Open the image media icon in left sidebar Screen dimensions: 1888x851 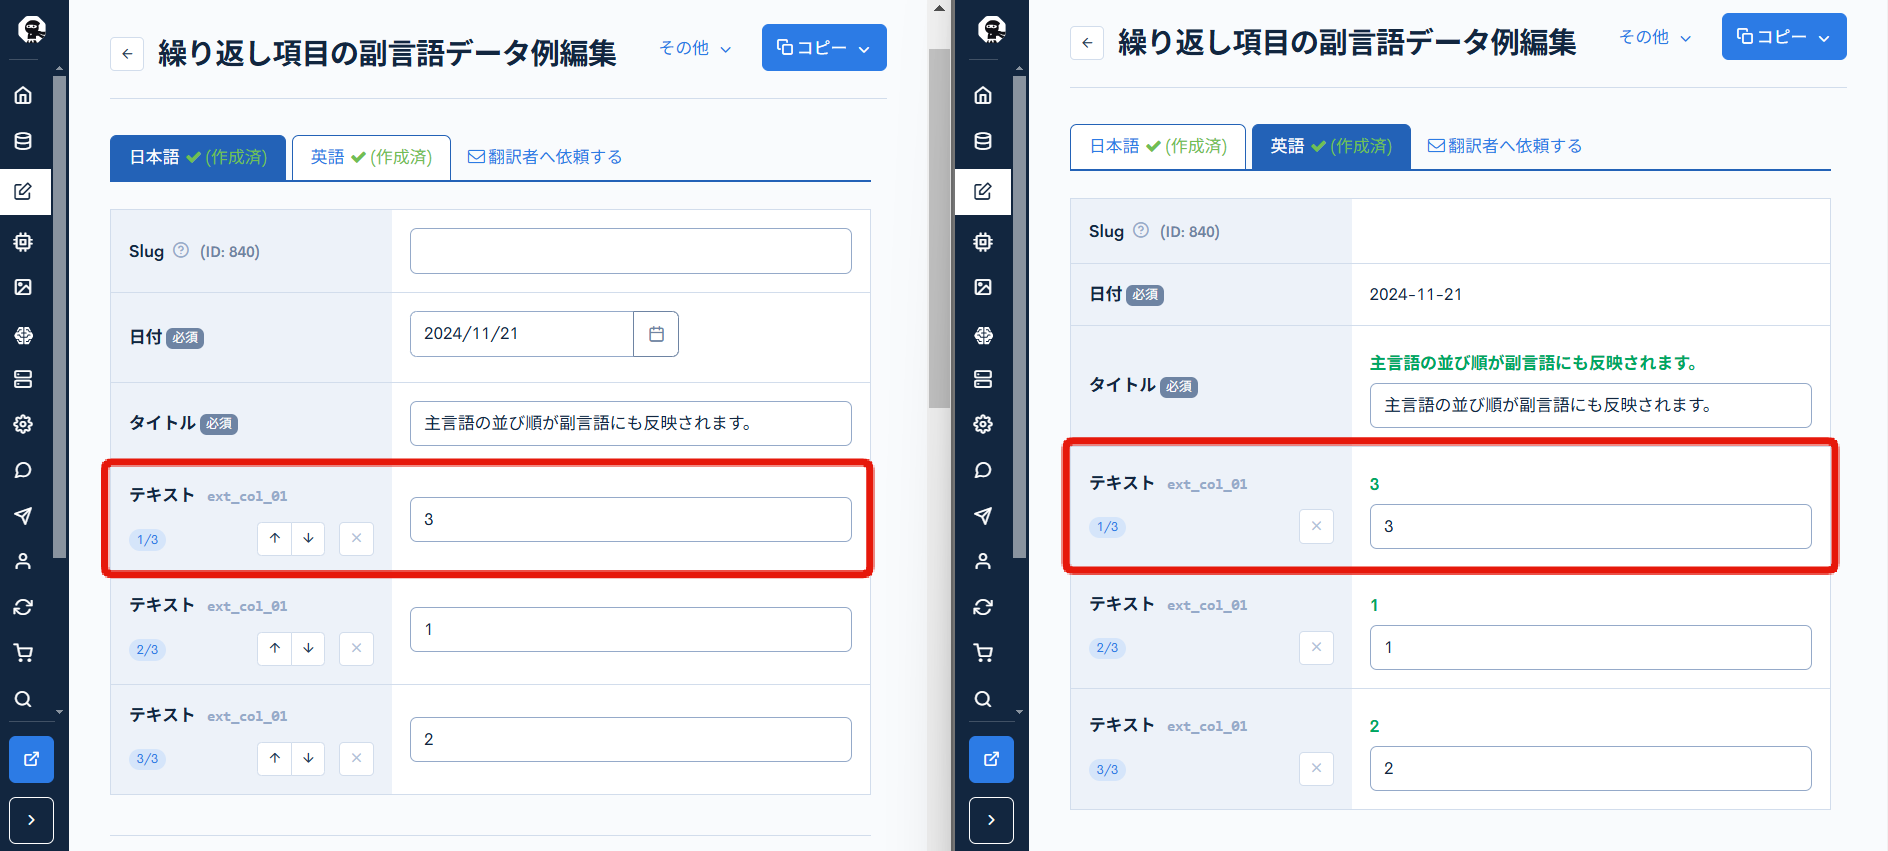click(x=23, y=287)
